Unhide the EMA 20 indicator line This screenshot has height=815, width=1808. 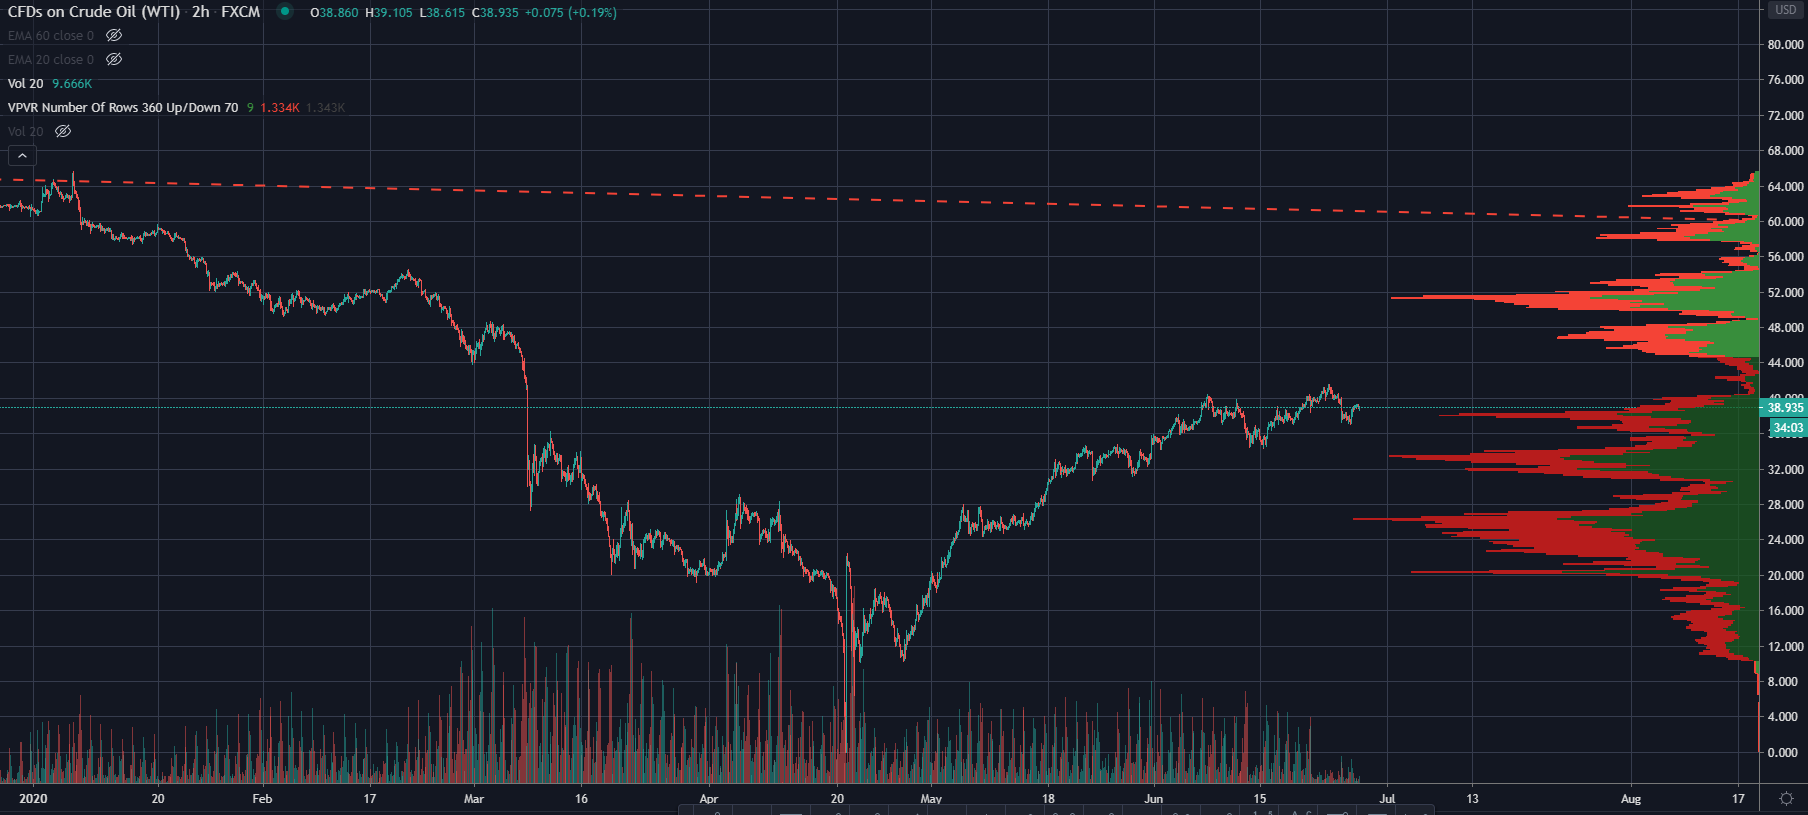click(x=114, y=60)
